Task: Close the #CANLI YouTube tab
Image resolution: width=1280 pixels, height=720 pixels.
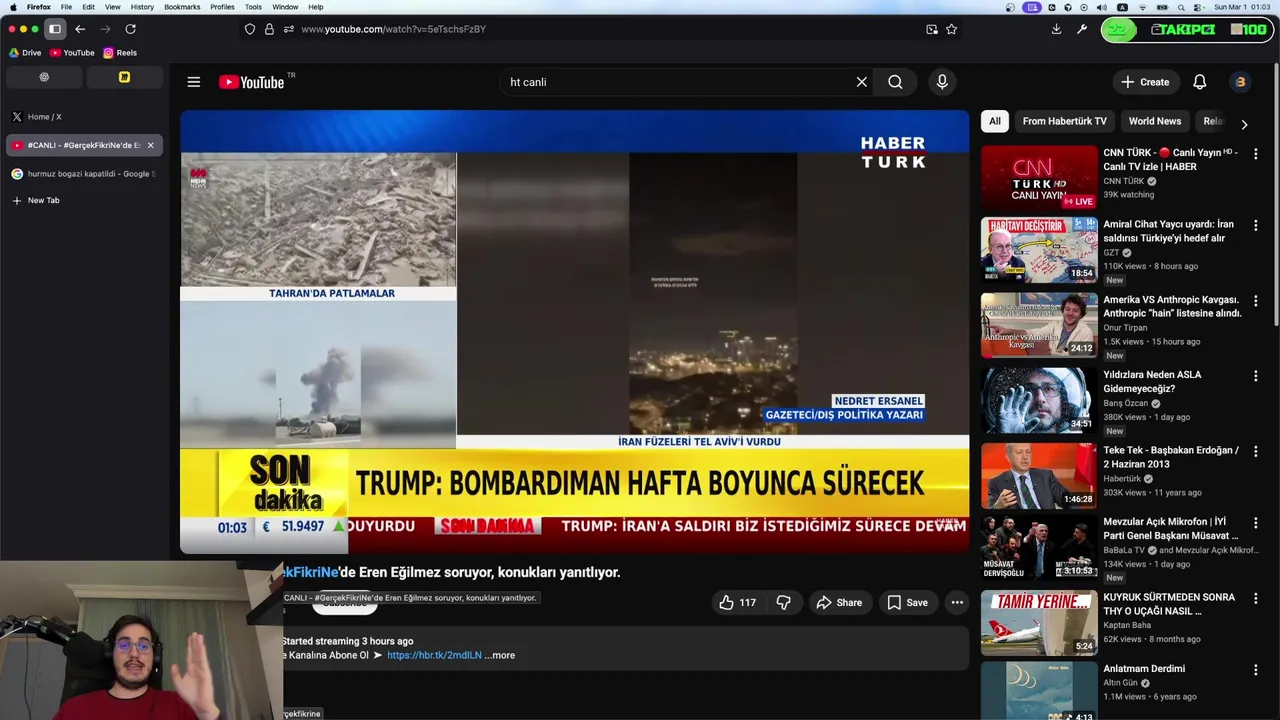Action: pyautogui.click(x=150, y=145)
